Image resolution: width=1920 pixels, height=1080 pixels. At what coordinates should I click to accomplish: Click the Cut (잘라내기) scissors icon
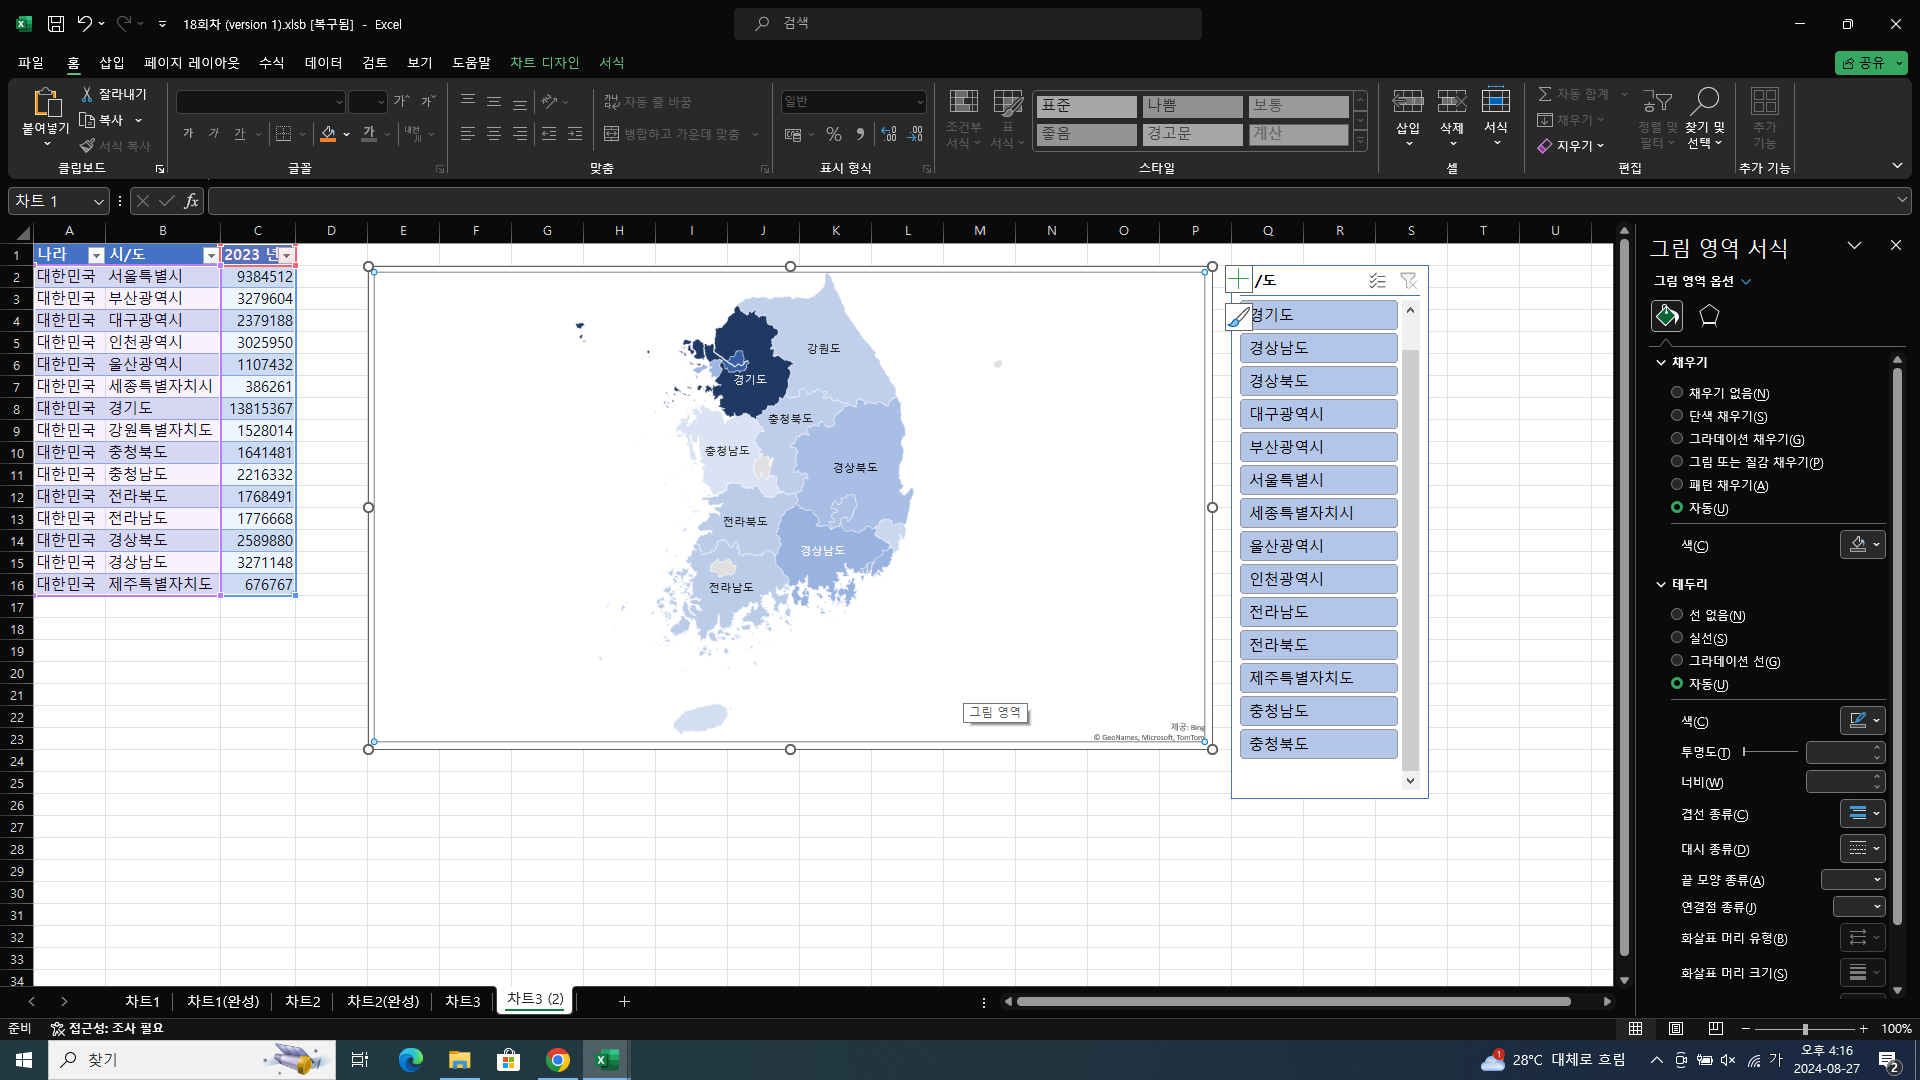pyautogui.click(x=87, y=94)
